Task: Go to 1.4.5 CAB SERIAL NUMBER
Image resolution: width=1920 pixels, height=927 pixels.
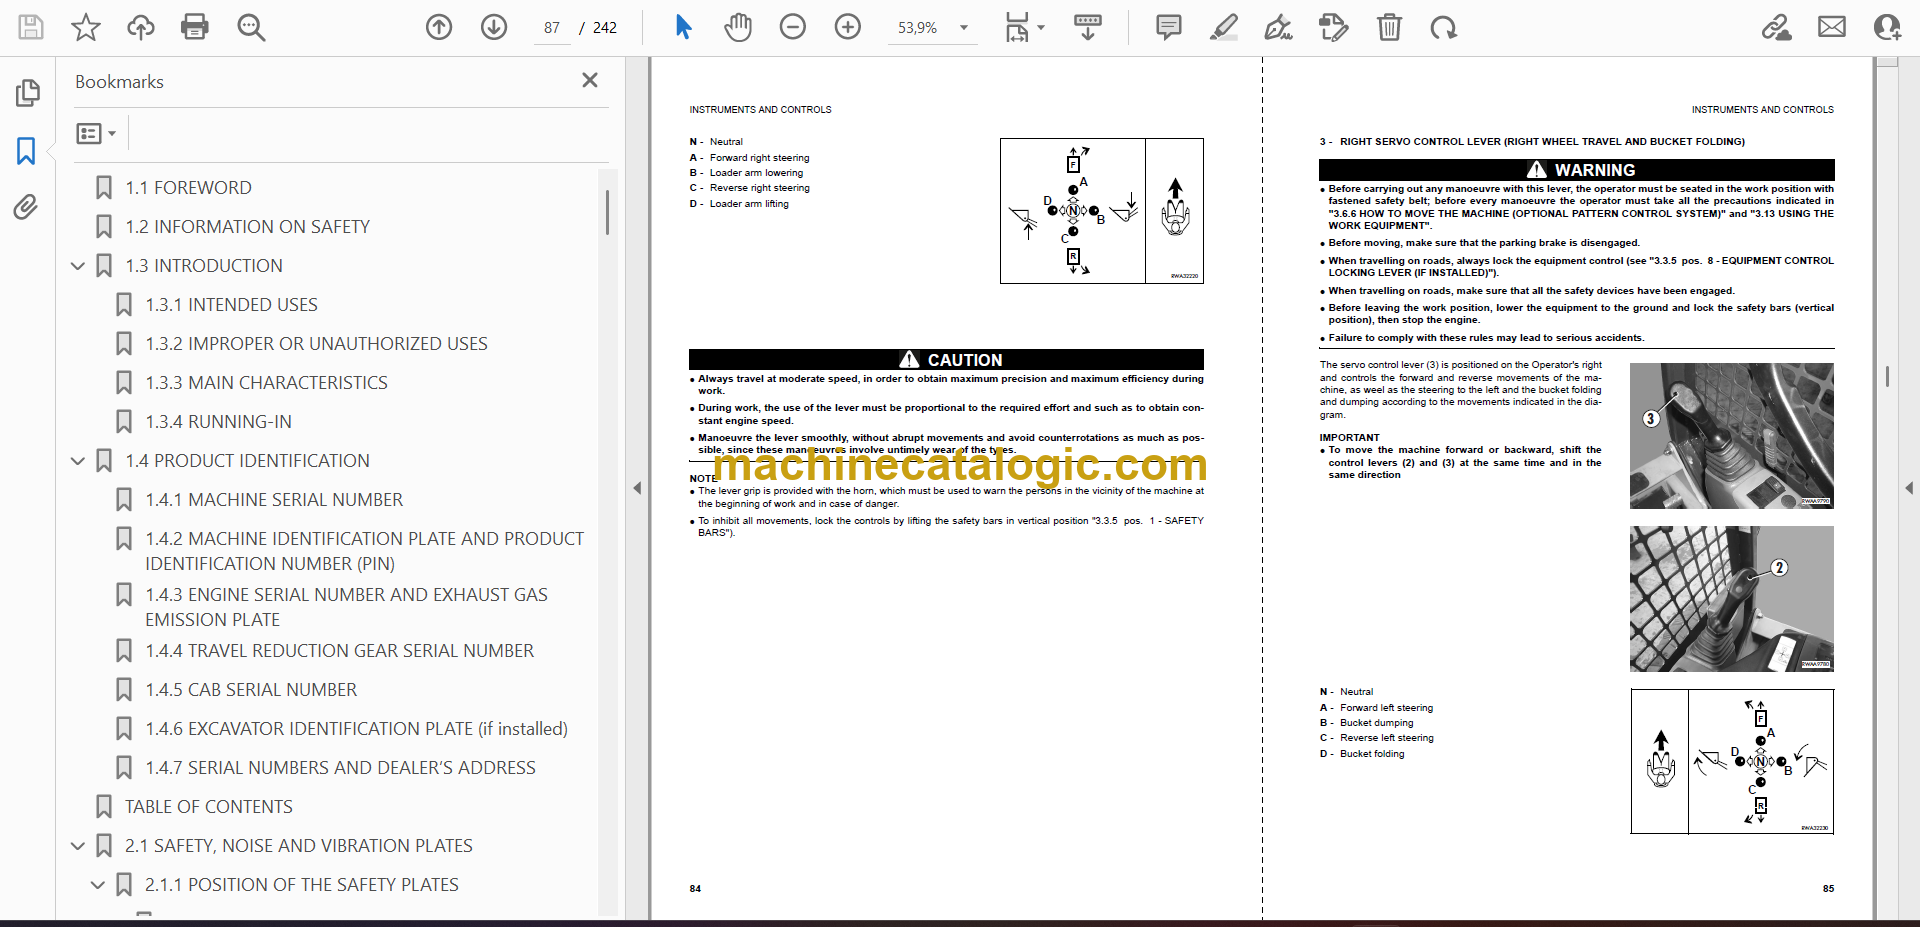Action: click(x=251, y=690)
